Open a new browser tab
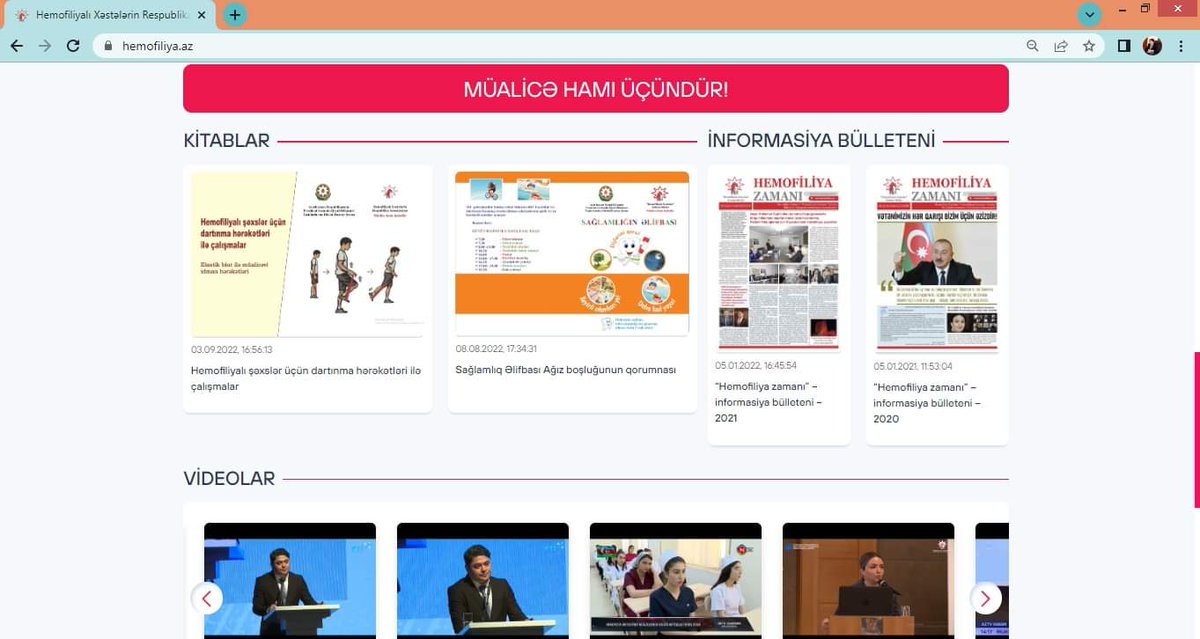This screenshot has width=1200, height=639. tap(235, 15)
